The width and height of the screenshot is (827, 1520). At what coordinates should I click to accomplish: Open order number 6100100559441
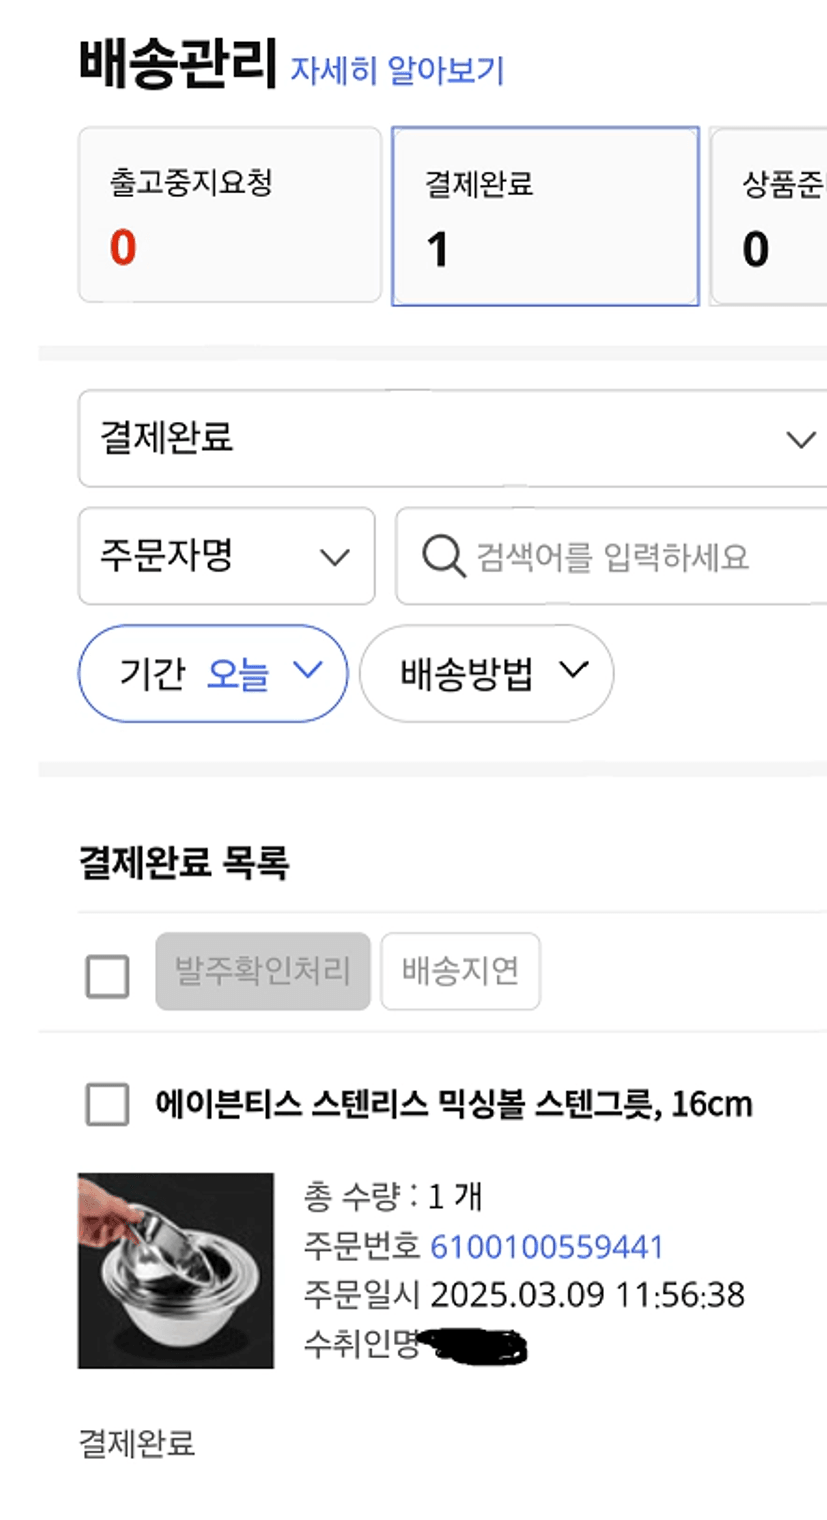[x=547, y=1246]
